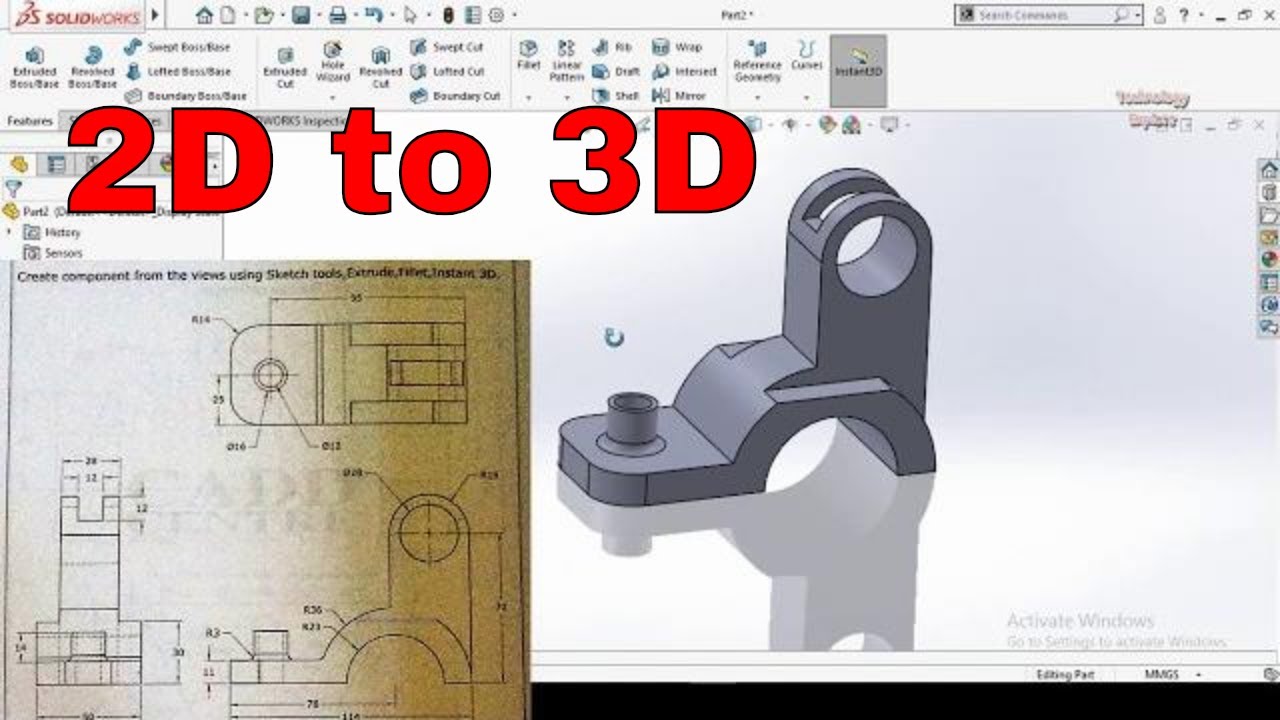
Task: Activate the Extruded Cut tool
Action: tap(285, 68)
